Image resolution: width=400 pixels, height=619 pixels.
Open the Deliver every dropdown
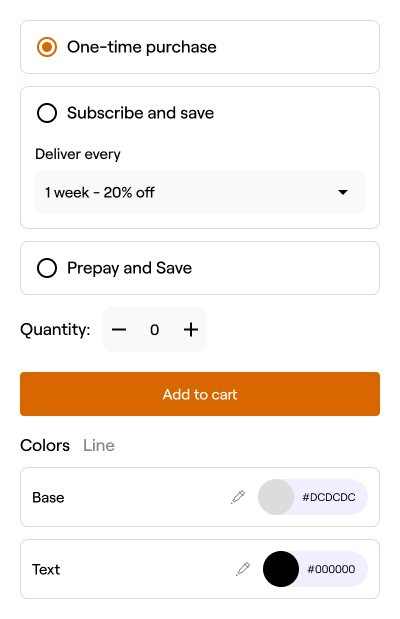coord(200,192)
